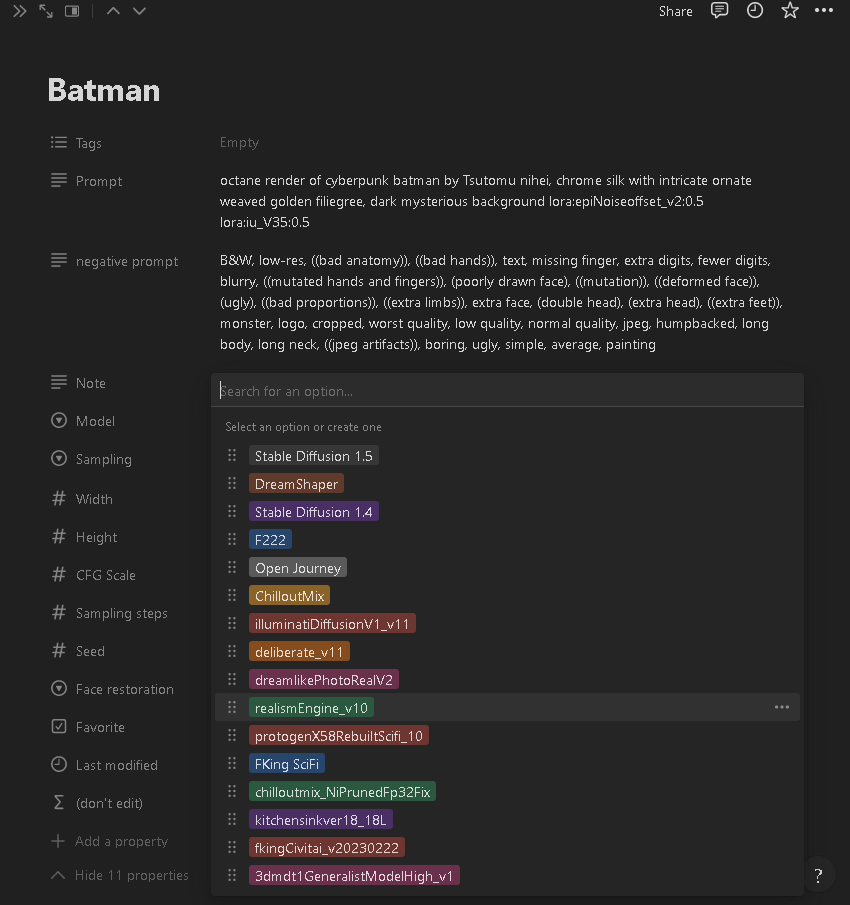This screenshot has height=905, width=850.
Task: Toggle the star to favorite this page
Action: [x=790, y=11]
